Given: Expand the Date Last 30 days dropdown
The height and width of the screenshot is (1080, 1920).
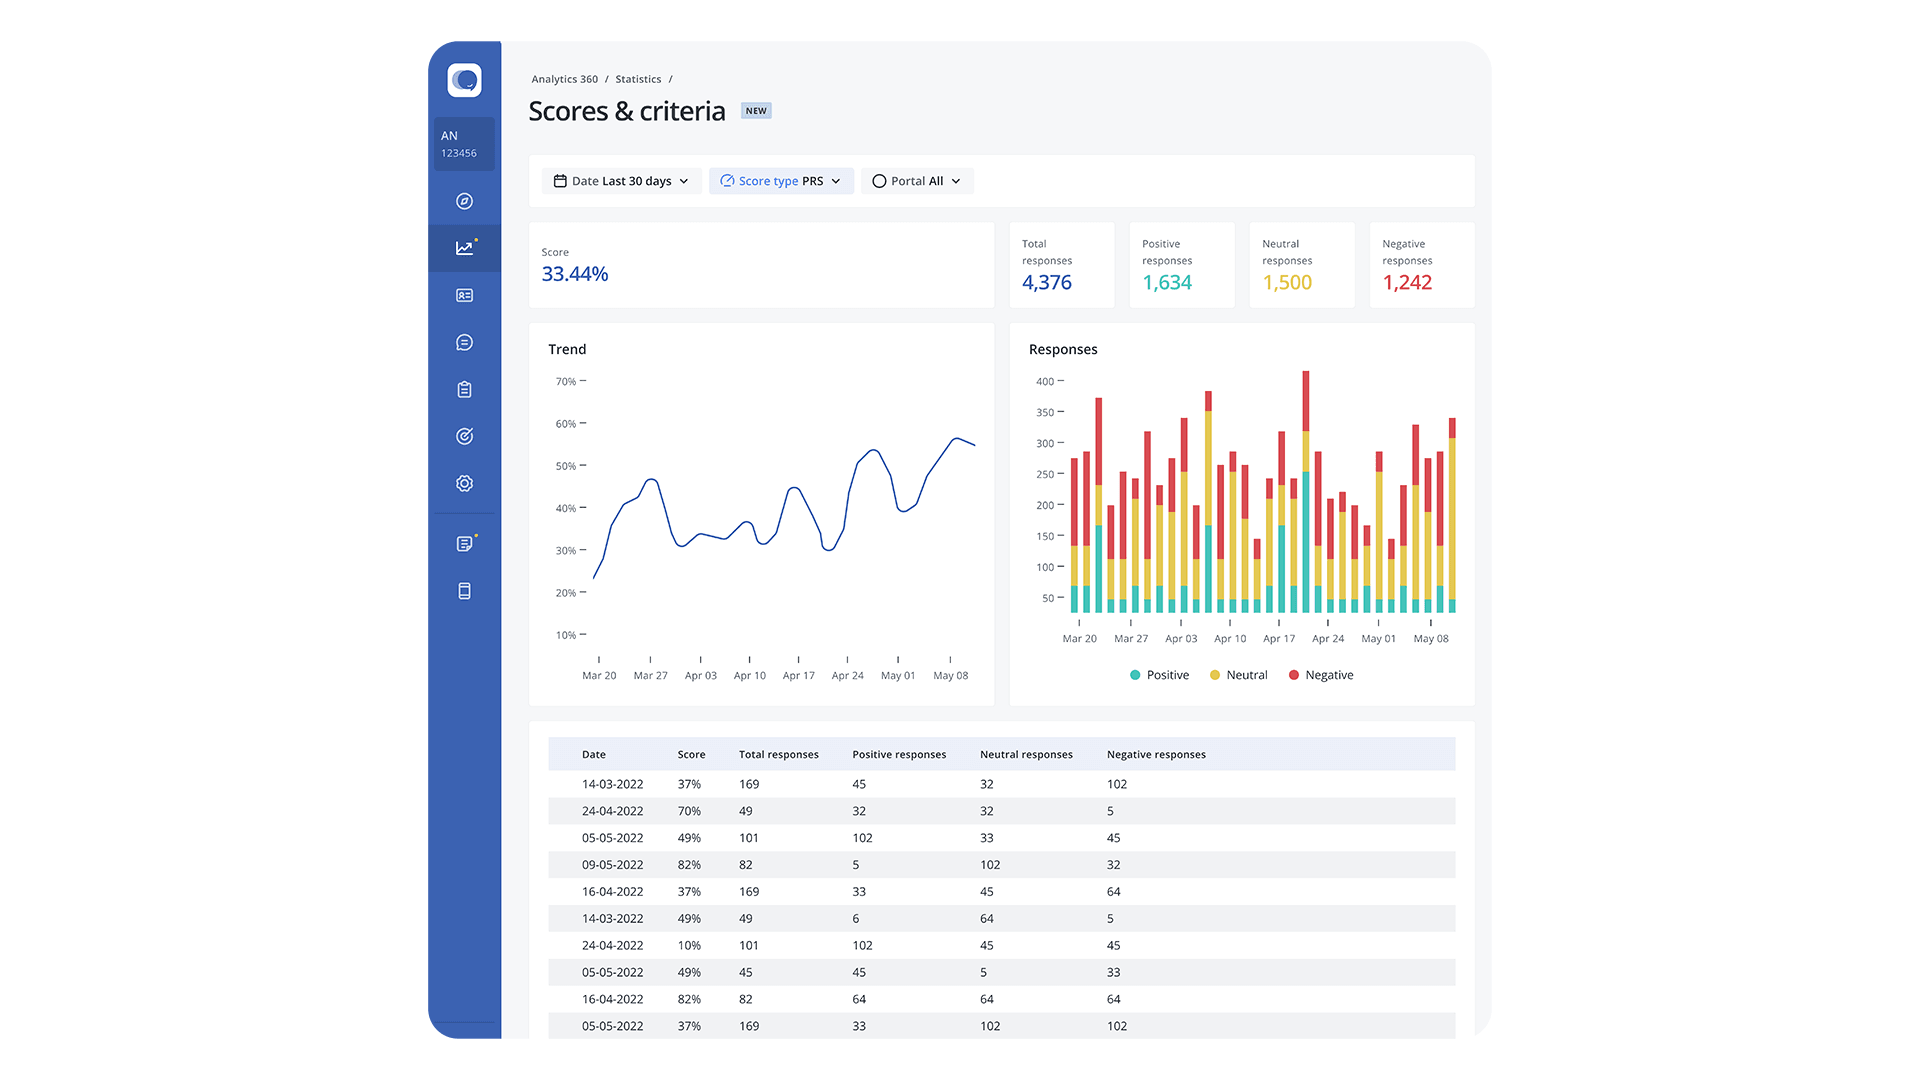Looking at the screenshot, I should coord(621,181).
